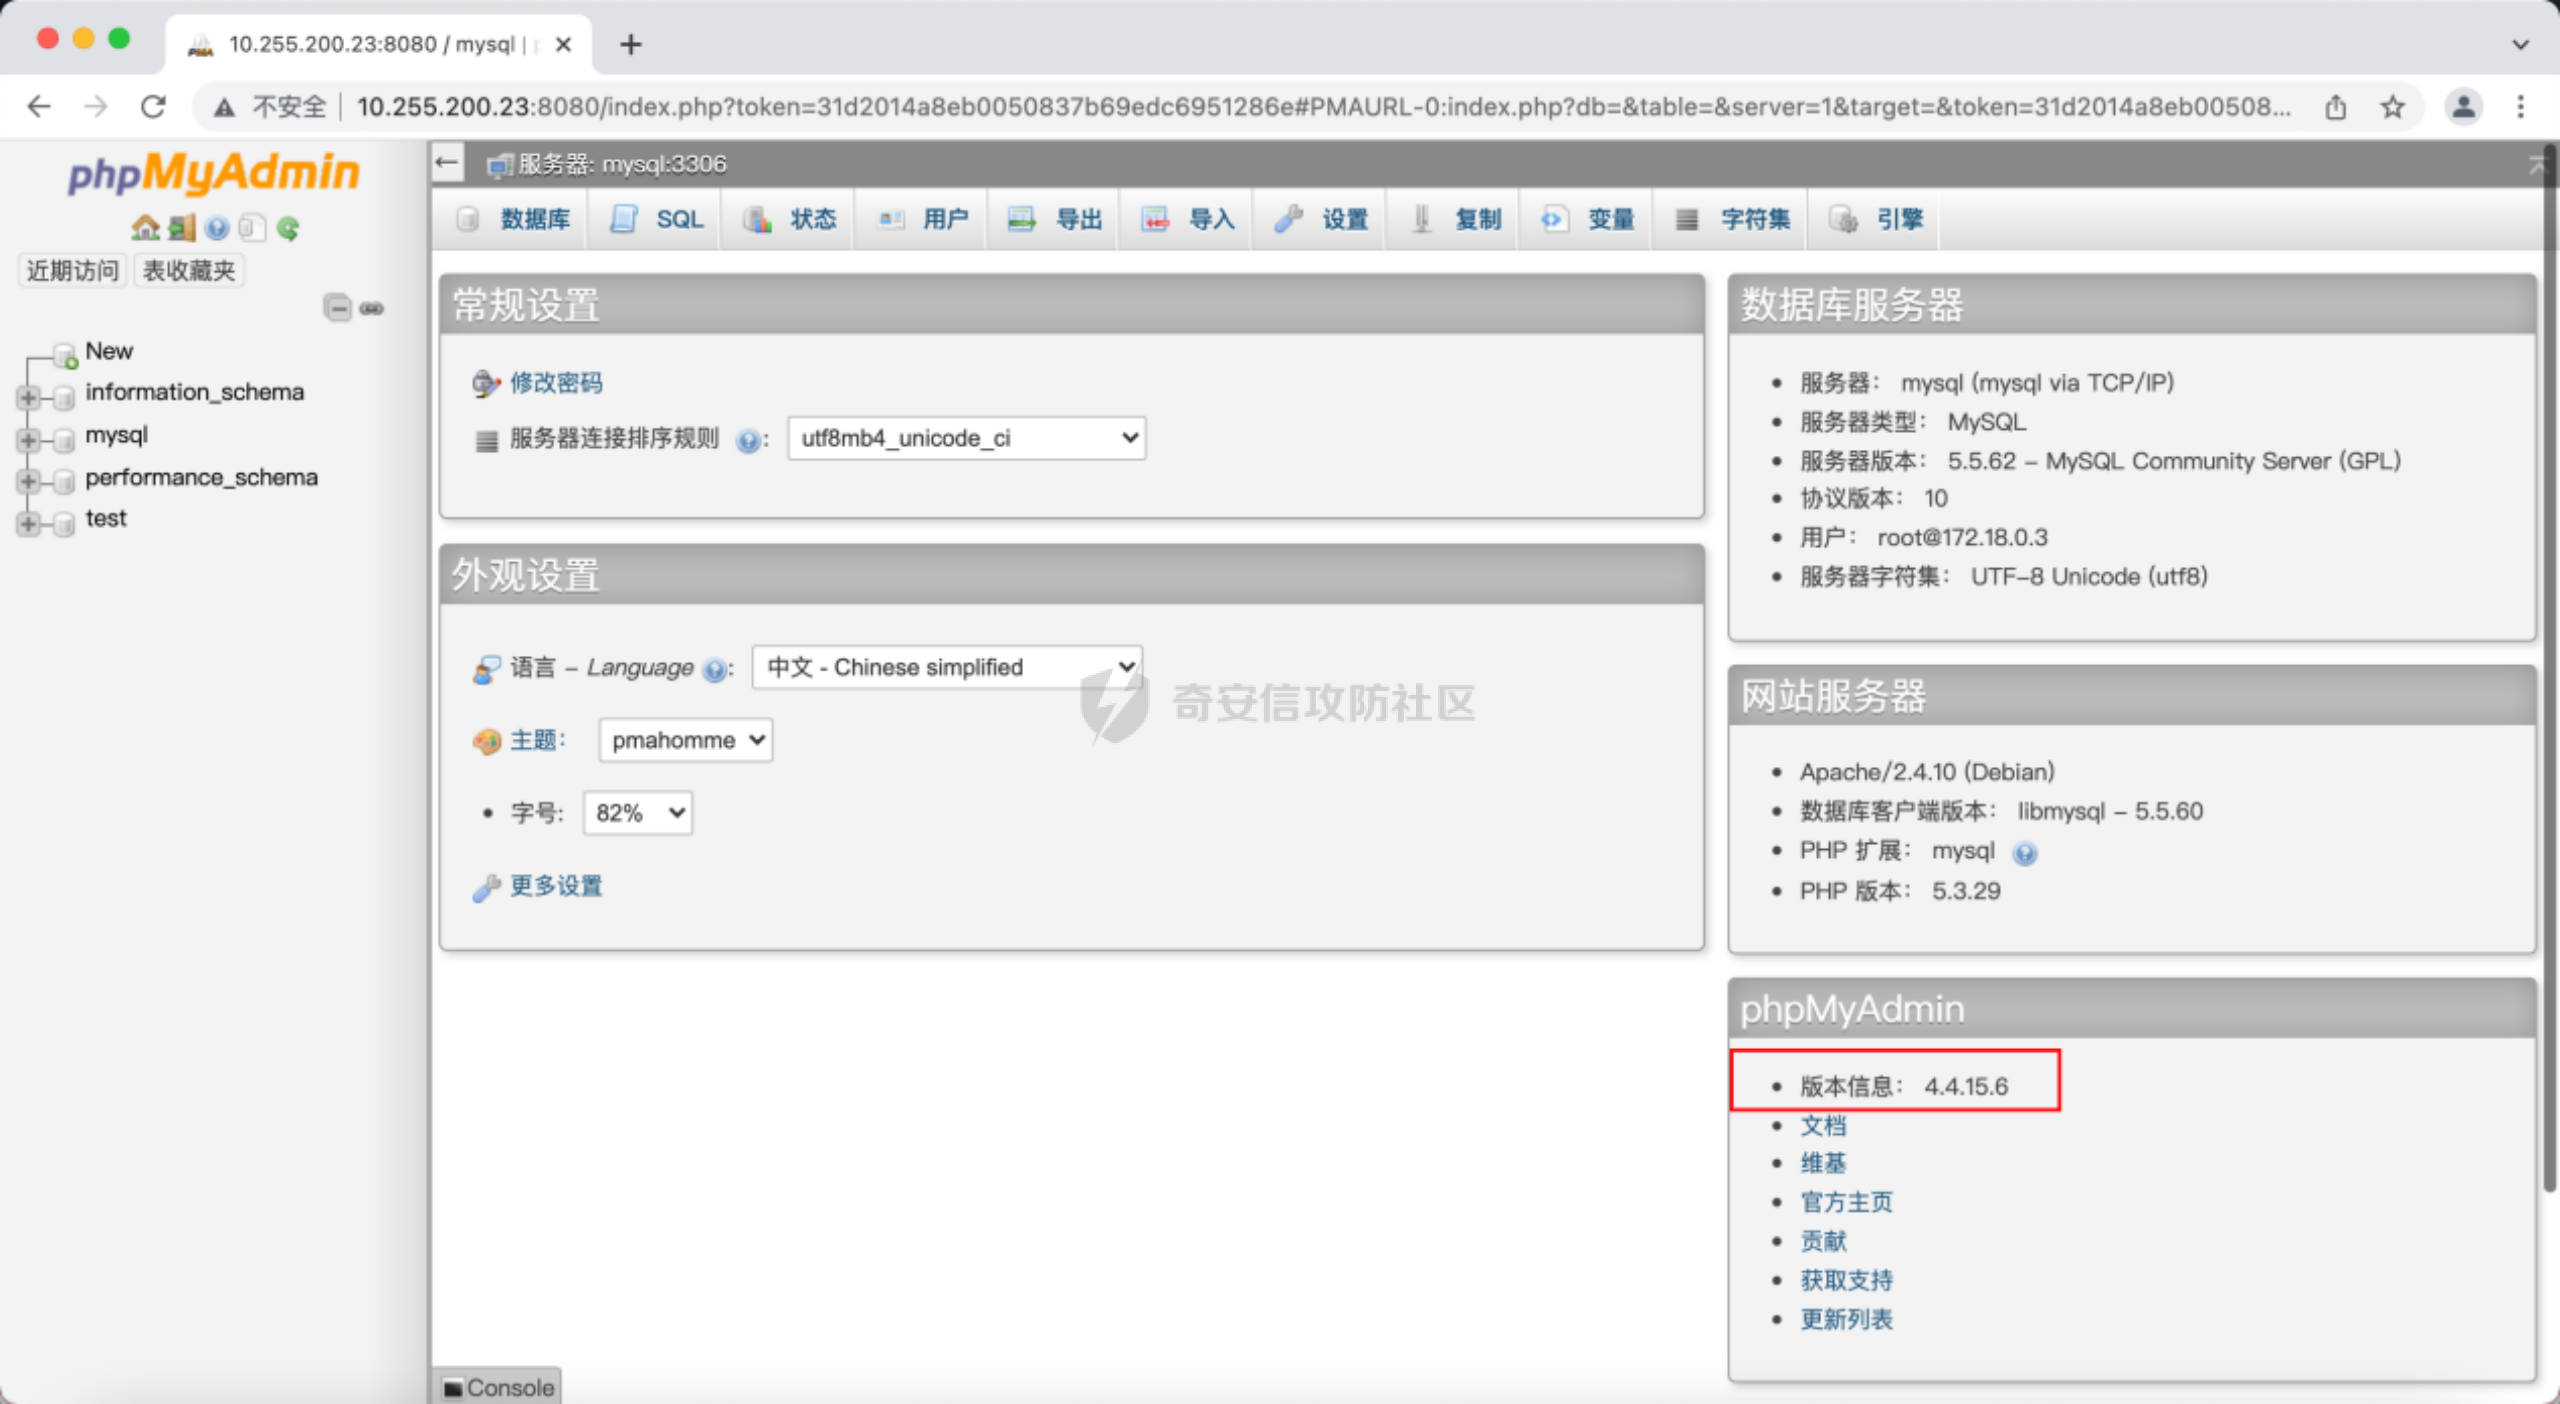The height and width of the screenshot is (1404, 2560).
Task: Open the Console panel
Action: [498, 1387]
